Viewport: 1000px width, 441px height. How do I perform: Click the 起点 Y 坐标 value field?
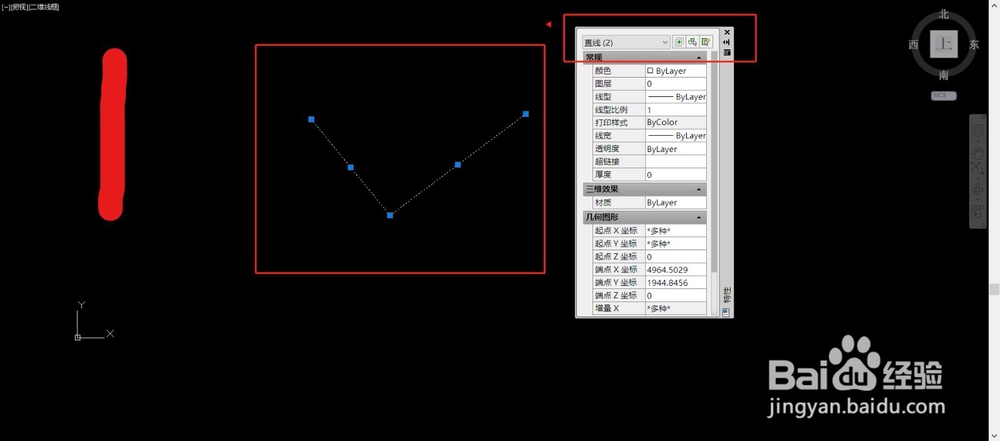(675, 244)
